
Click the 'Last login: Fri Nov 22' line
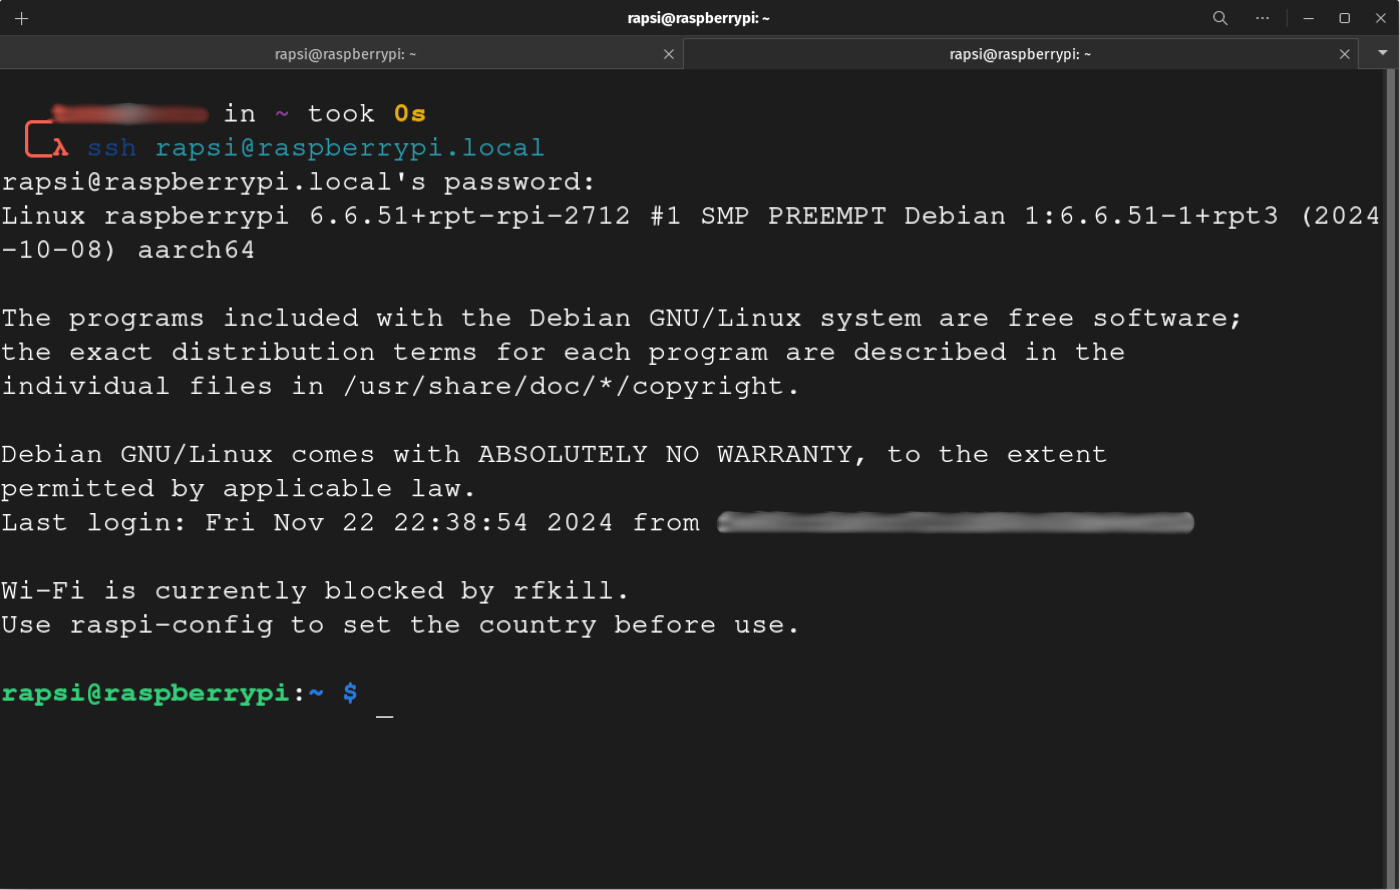pyautogui.click(x=350, y=523)
